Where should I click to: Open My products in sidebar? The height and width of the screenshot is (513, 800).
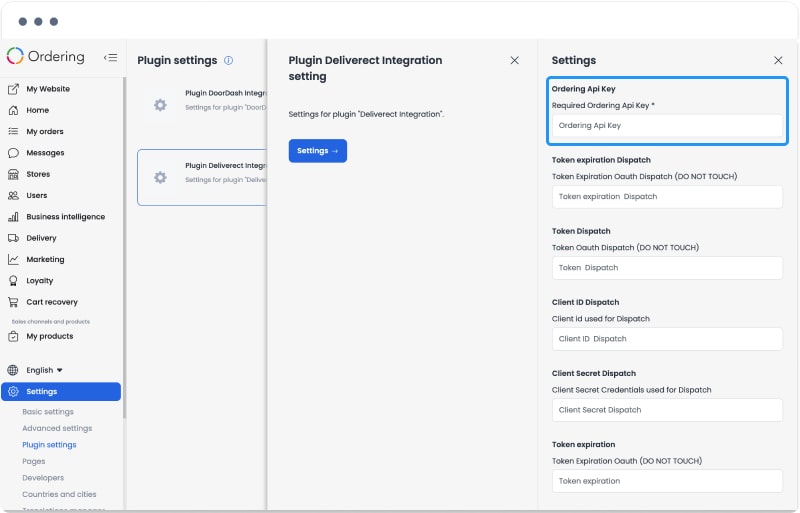click(x=50, y=336)
